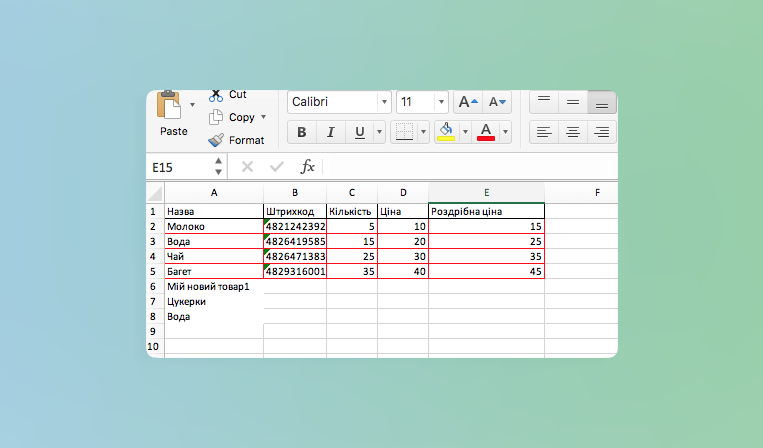Open the font color dropdown arrow

506,131
